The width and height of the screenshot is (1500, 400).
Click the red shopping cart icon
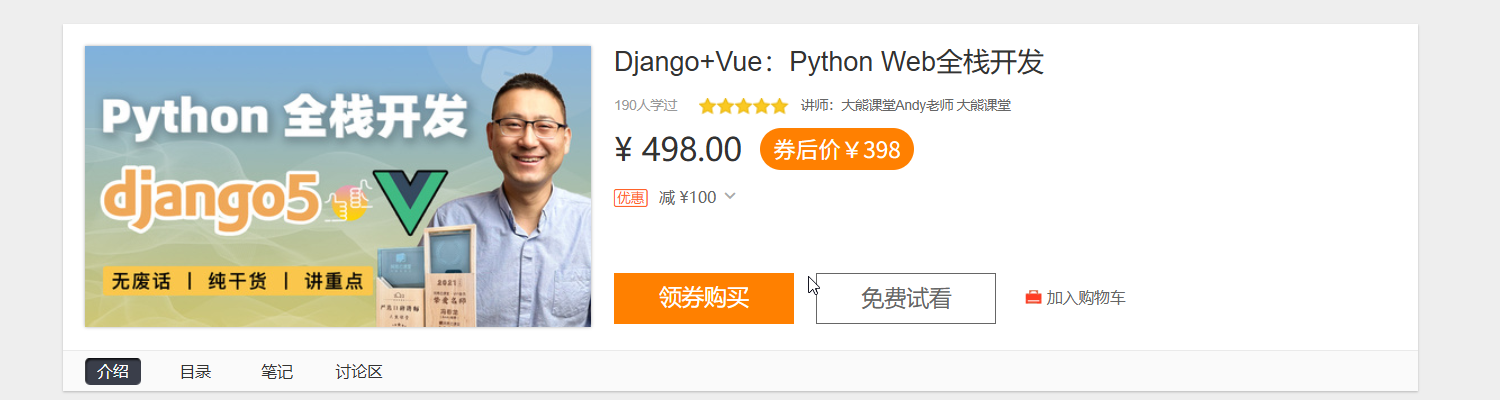tap(1033, 298)
